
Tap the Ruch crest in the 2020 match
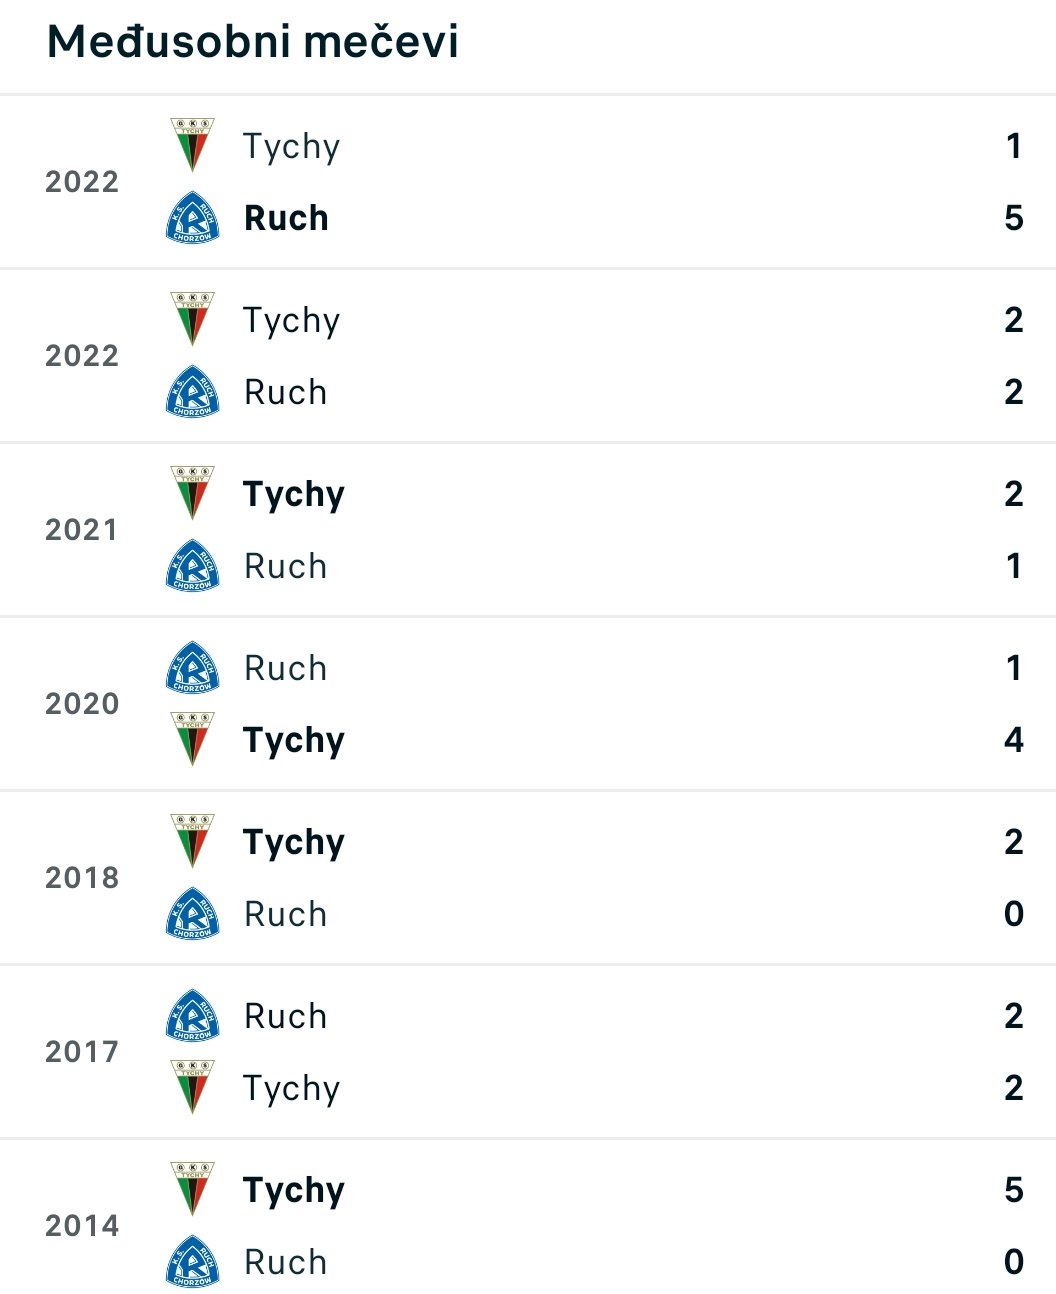[x=192, y=667]
